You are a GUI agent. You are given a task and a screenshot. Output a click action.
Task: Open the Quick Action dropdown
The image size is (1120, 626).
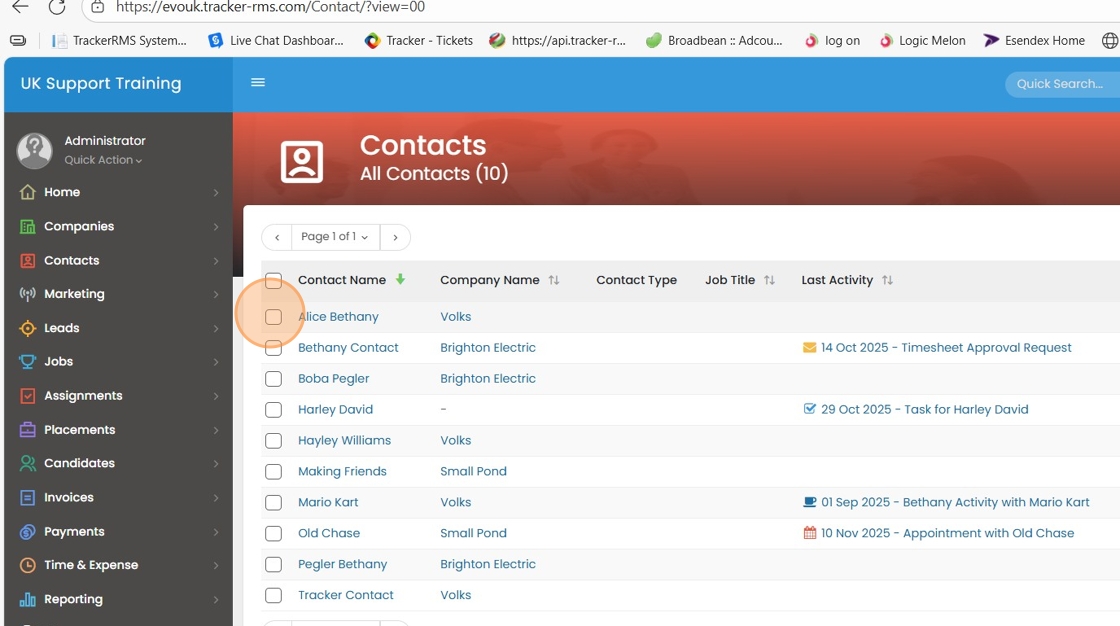103,160
